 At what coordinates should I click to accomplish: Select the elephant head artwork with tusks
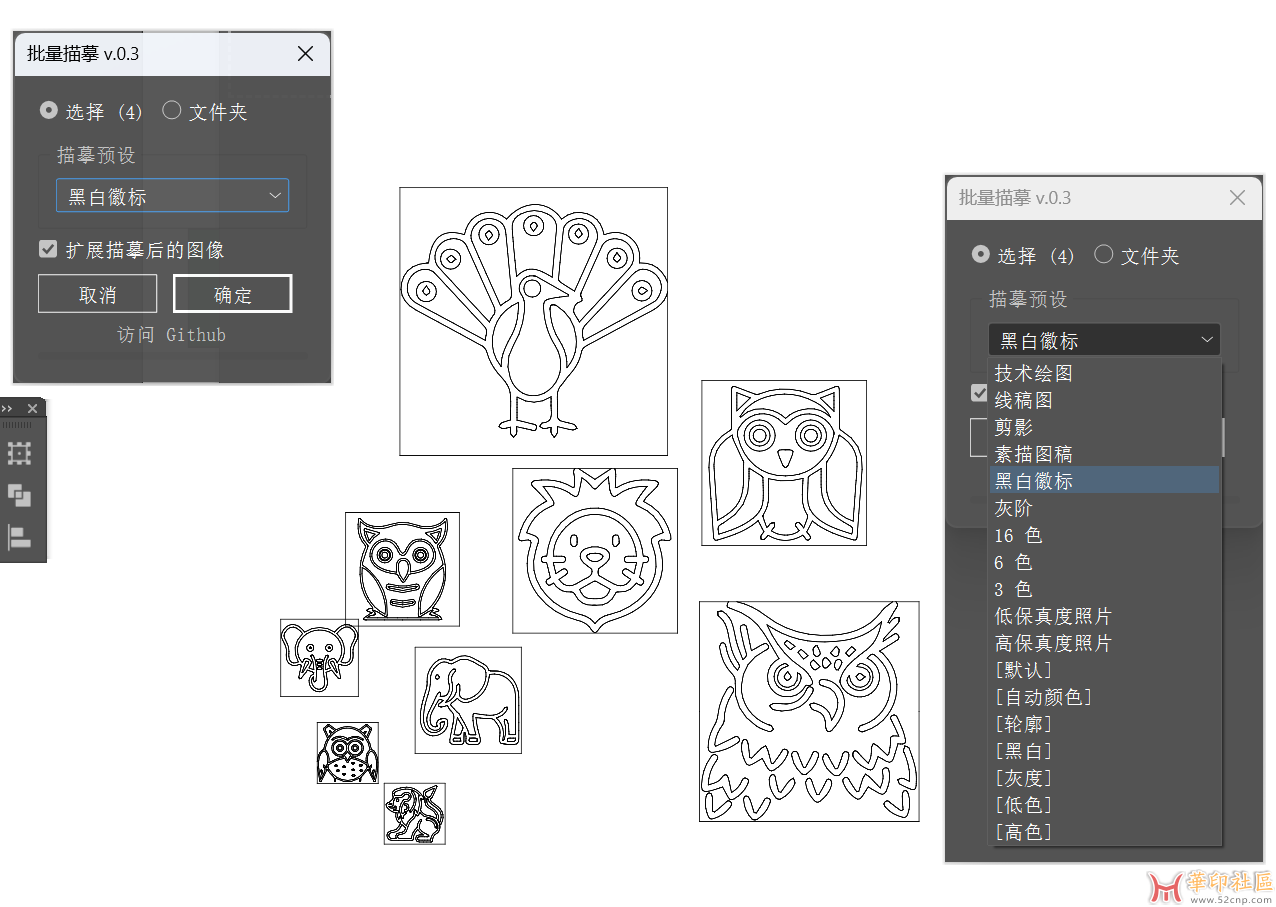tap(319, 658)
